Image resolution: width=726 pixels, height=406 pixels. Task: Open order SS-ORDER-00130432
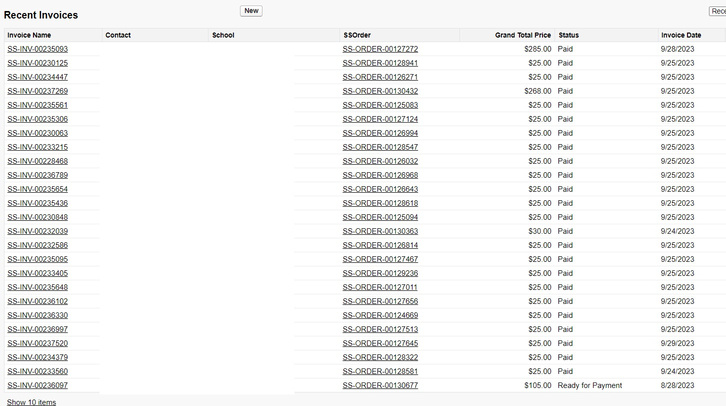tap(380, 91)
